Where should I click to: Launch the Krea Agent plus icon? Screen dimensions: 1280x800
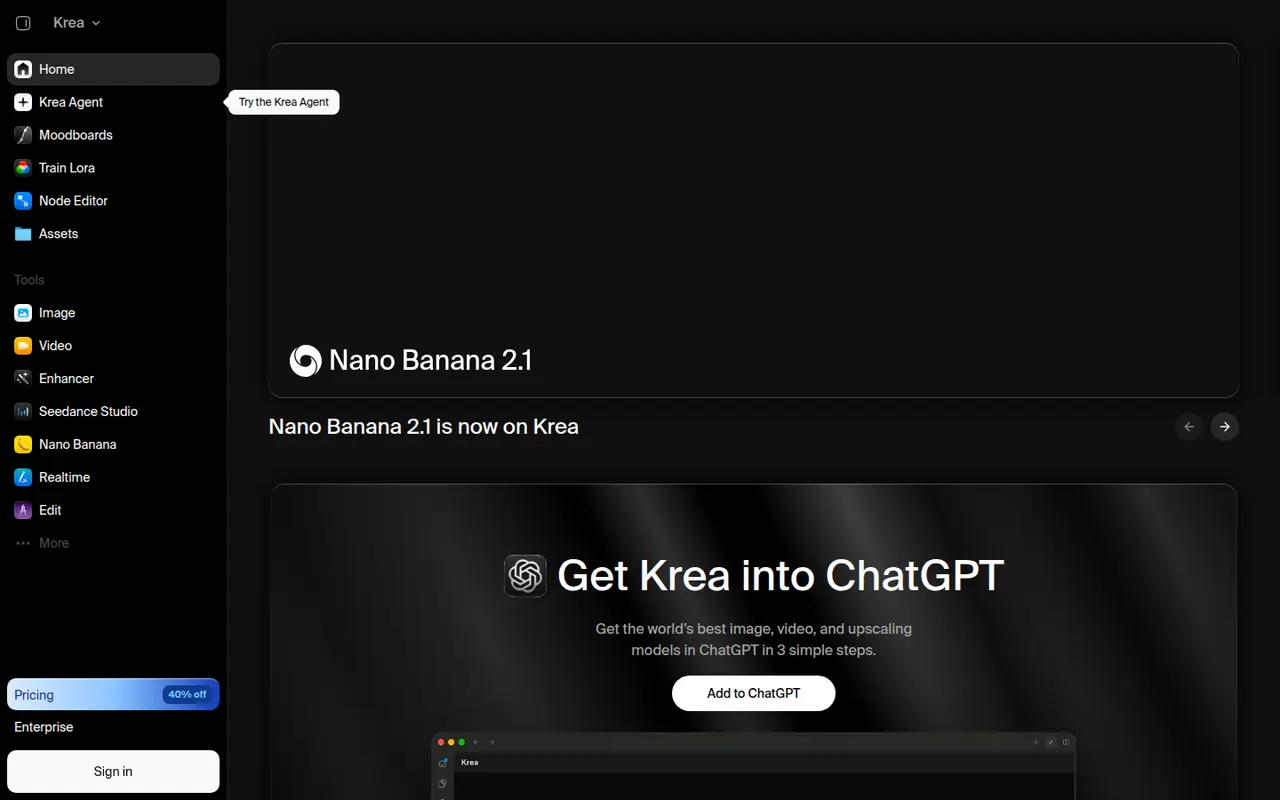point(23,102)
